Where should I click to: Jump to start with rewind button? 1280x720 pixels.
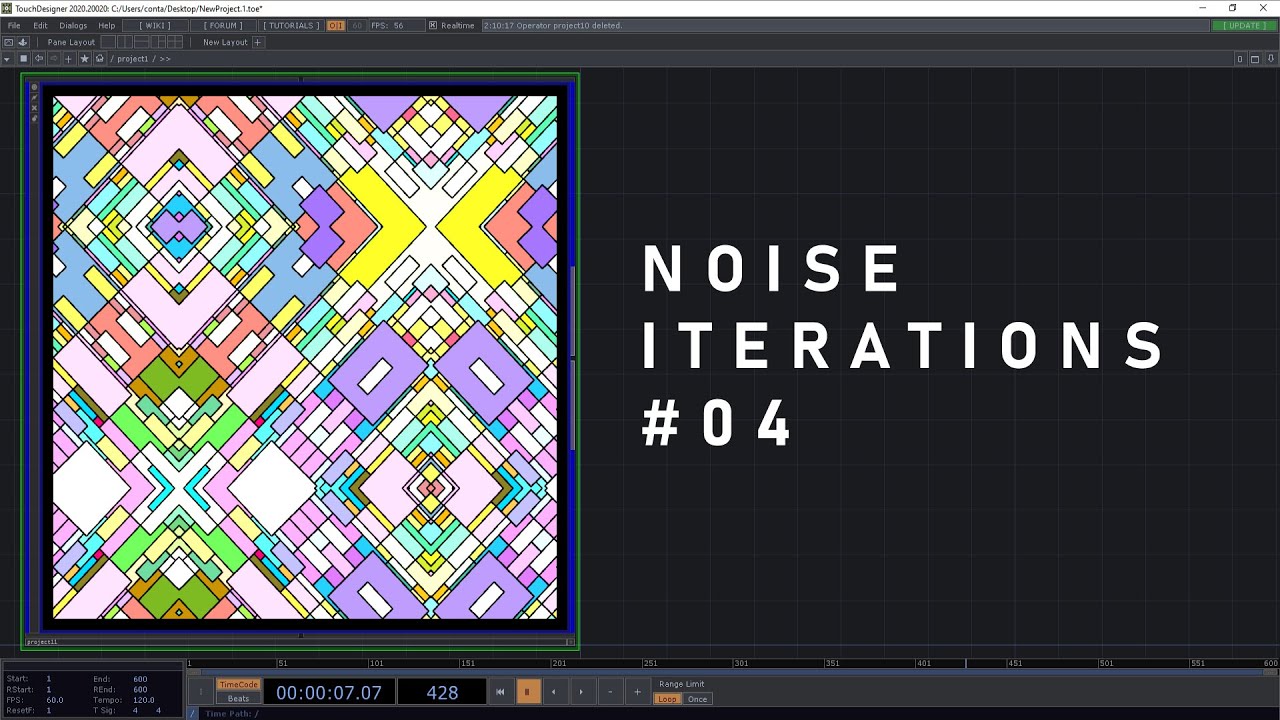[500, 692]
